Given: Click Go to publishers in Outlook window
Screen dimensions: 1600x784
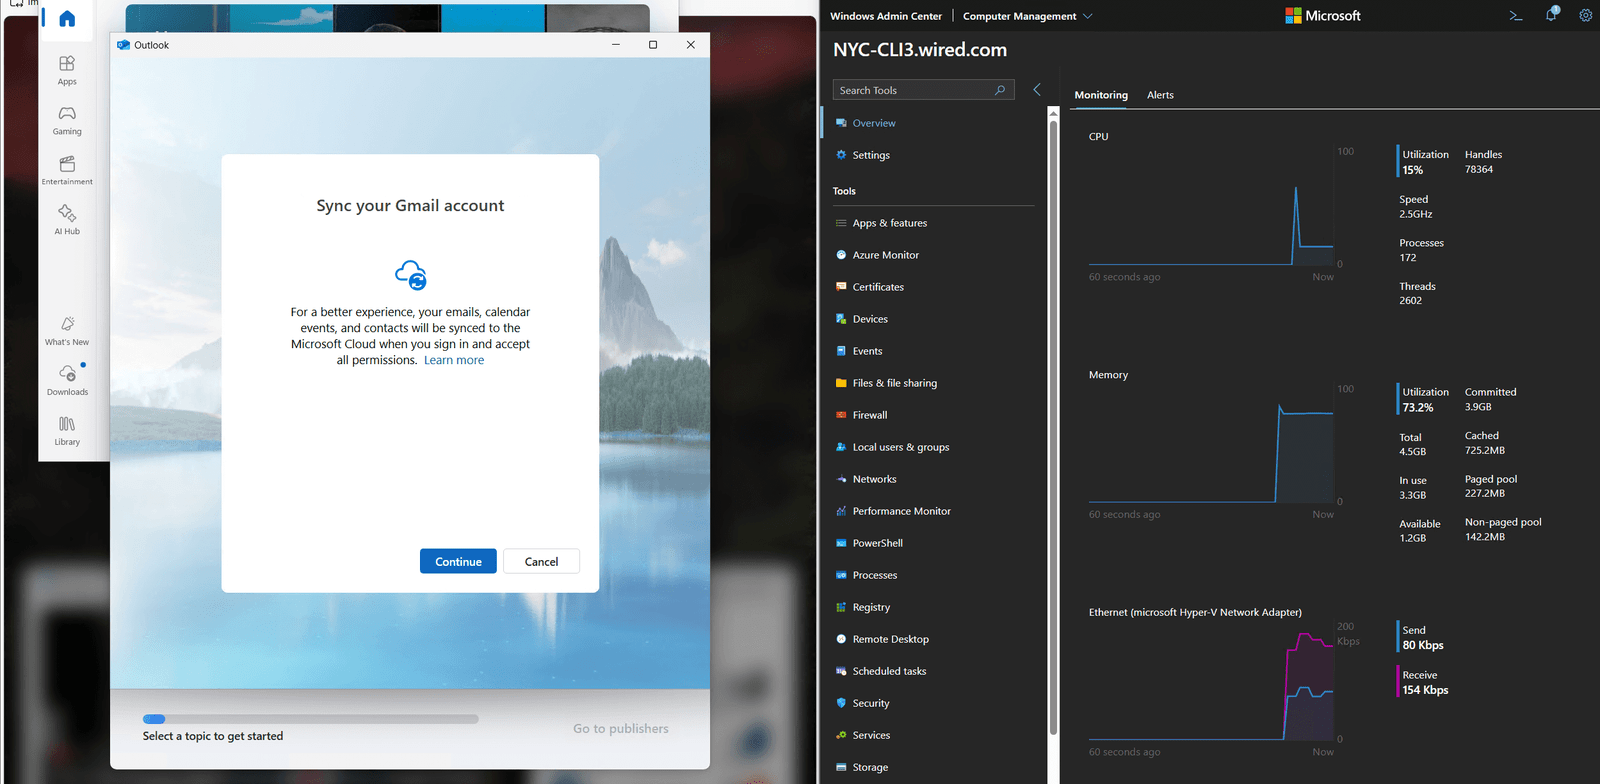Looking at the screenshot, I should 621,728.
